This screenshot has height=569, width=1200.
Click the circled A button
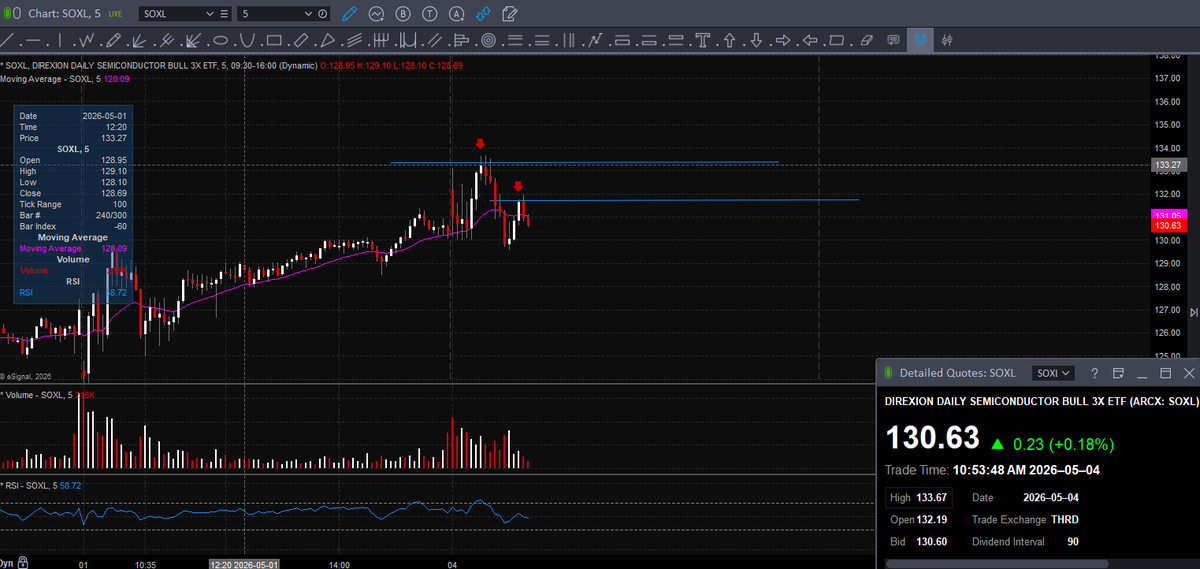(x=457, y=14)
